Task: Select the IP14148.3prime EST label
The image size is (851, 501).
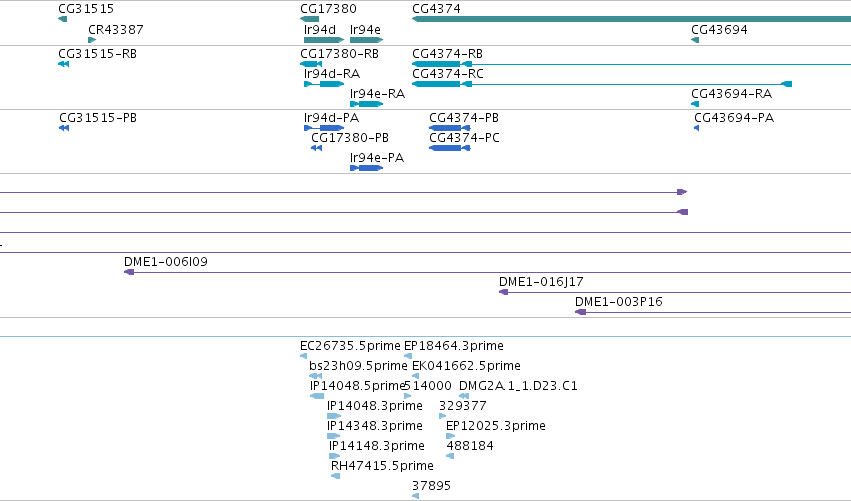Action: pyautogui.click(x=377, y=446)
